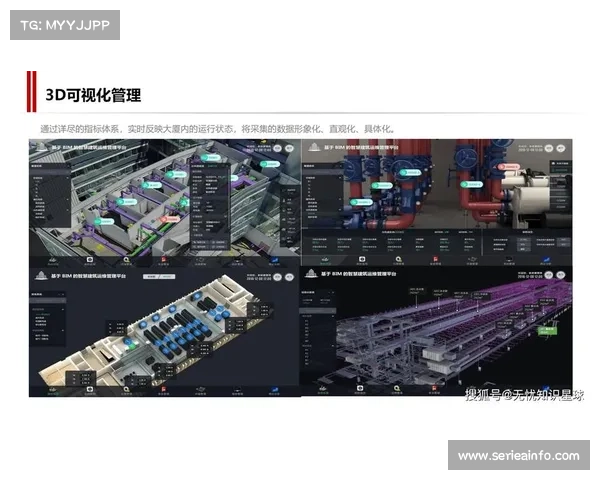Select green label tag in pipe-network model
The image size is (600, 480).
548,331
